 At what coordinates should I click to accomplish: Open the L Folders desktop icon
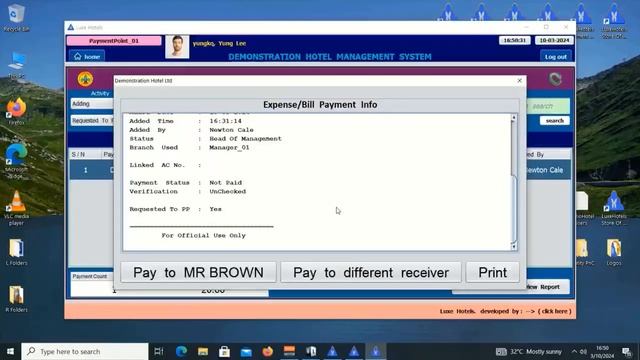click(x=16, y=252)
